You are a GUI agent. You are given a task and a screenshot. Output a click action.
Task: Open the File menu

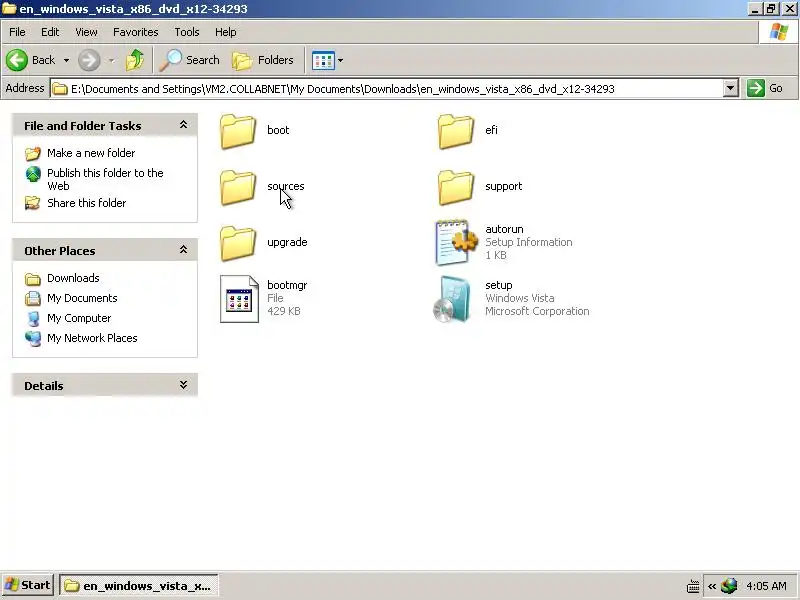pos(17,32)
